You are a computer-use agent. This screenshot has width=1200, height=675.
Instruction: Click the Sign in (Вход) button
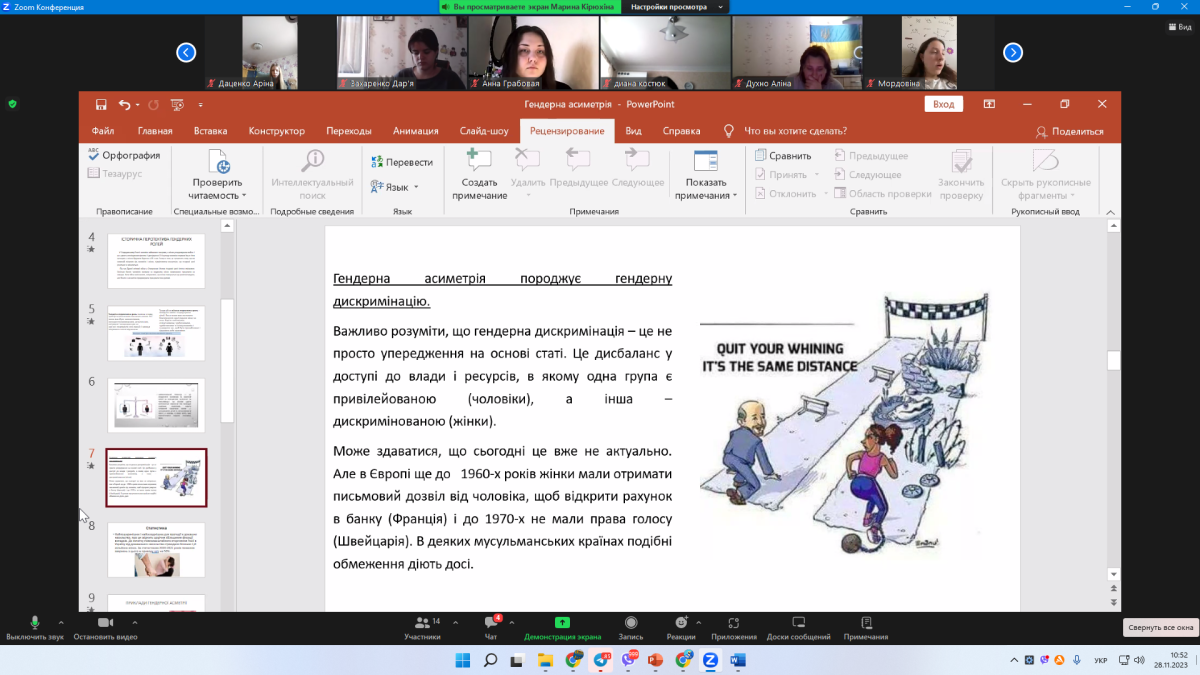click(x=943, y=104)
